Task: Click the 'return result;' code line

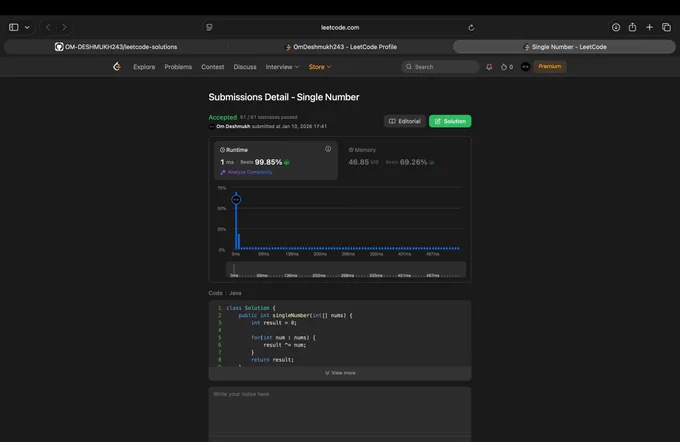Action: (272, 360)
